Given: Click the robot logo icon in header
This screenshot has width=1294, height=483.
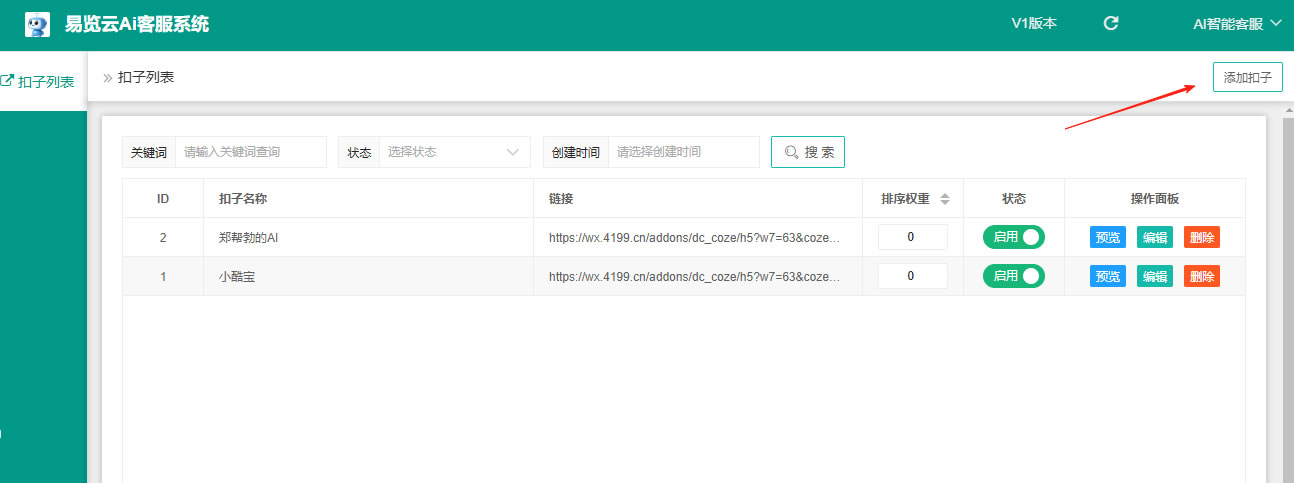Looking at the screenshot, I should tap(37, 24).
